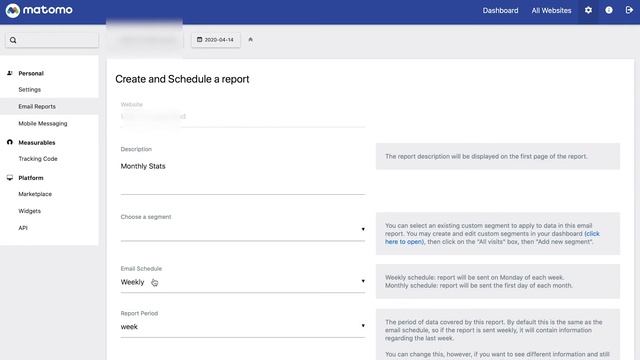The image size is (640, 360).
Task: Click the Platform section monitor icon
Action: click(10, 178)
